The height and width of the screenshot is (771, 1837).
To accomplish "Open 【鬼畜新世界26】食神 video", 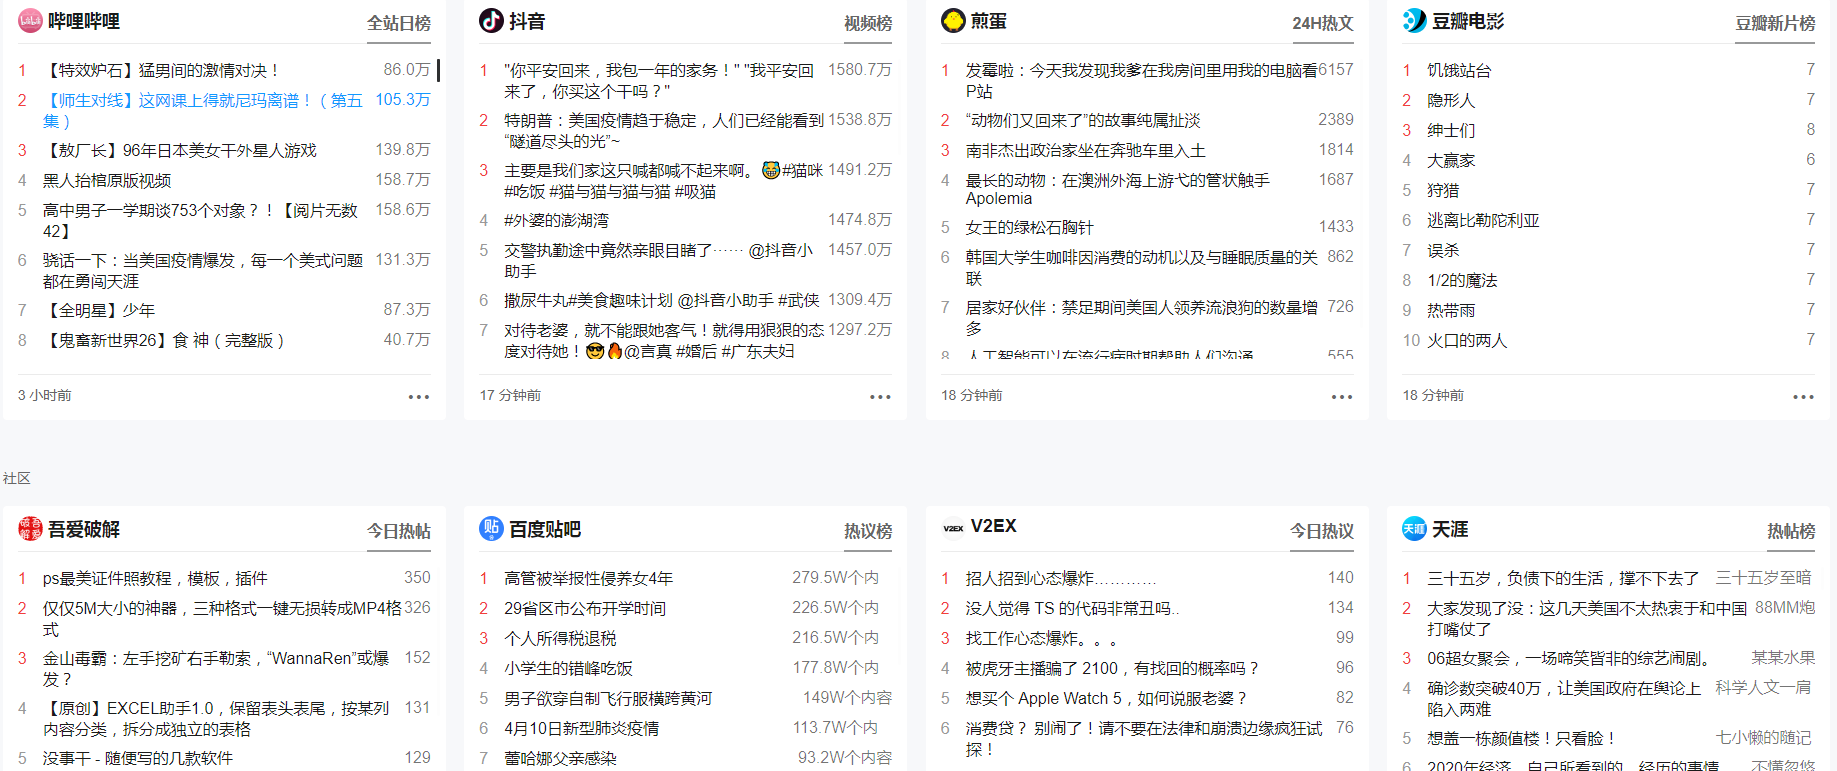I will click(163, 340).
